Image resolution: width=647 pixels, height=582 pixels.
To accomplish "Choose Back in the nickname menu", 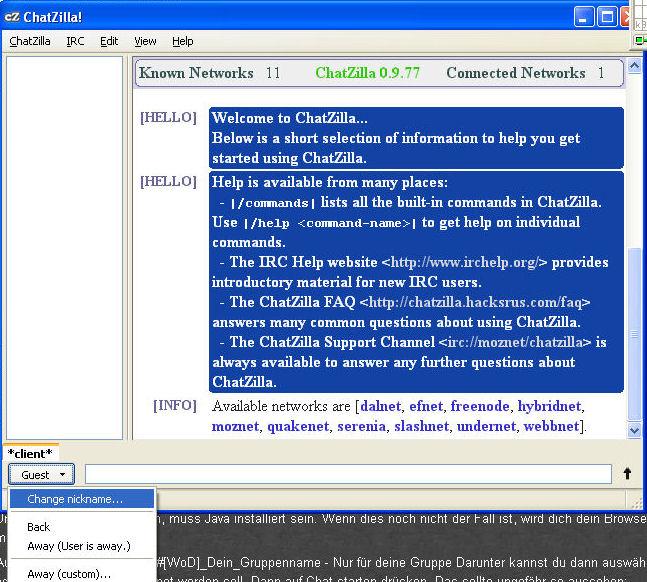I will (x=39, y=527).
